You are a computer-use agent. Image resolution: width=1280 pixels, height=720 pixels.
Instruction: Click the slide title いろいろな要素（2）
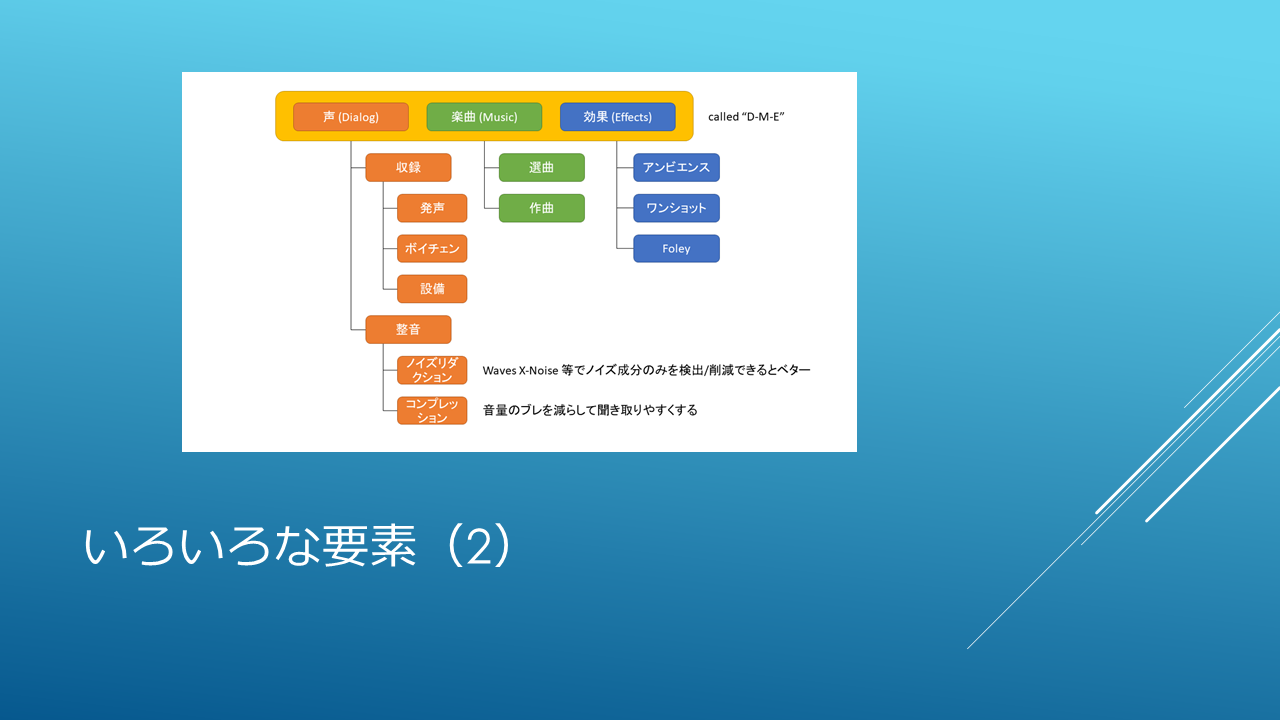click(x=298, y=547)
